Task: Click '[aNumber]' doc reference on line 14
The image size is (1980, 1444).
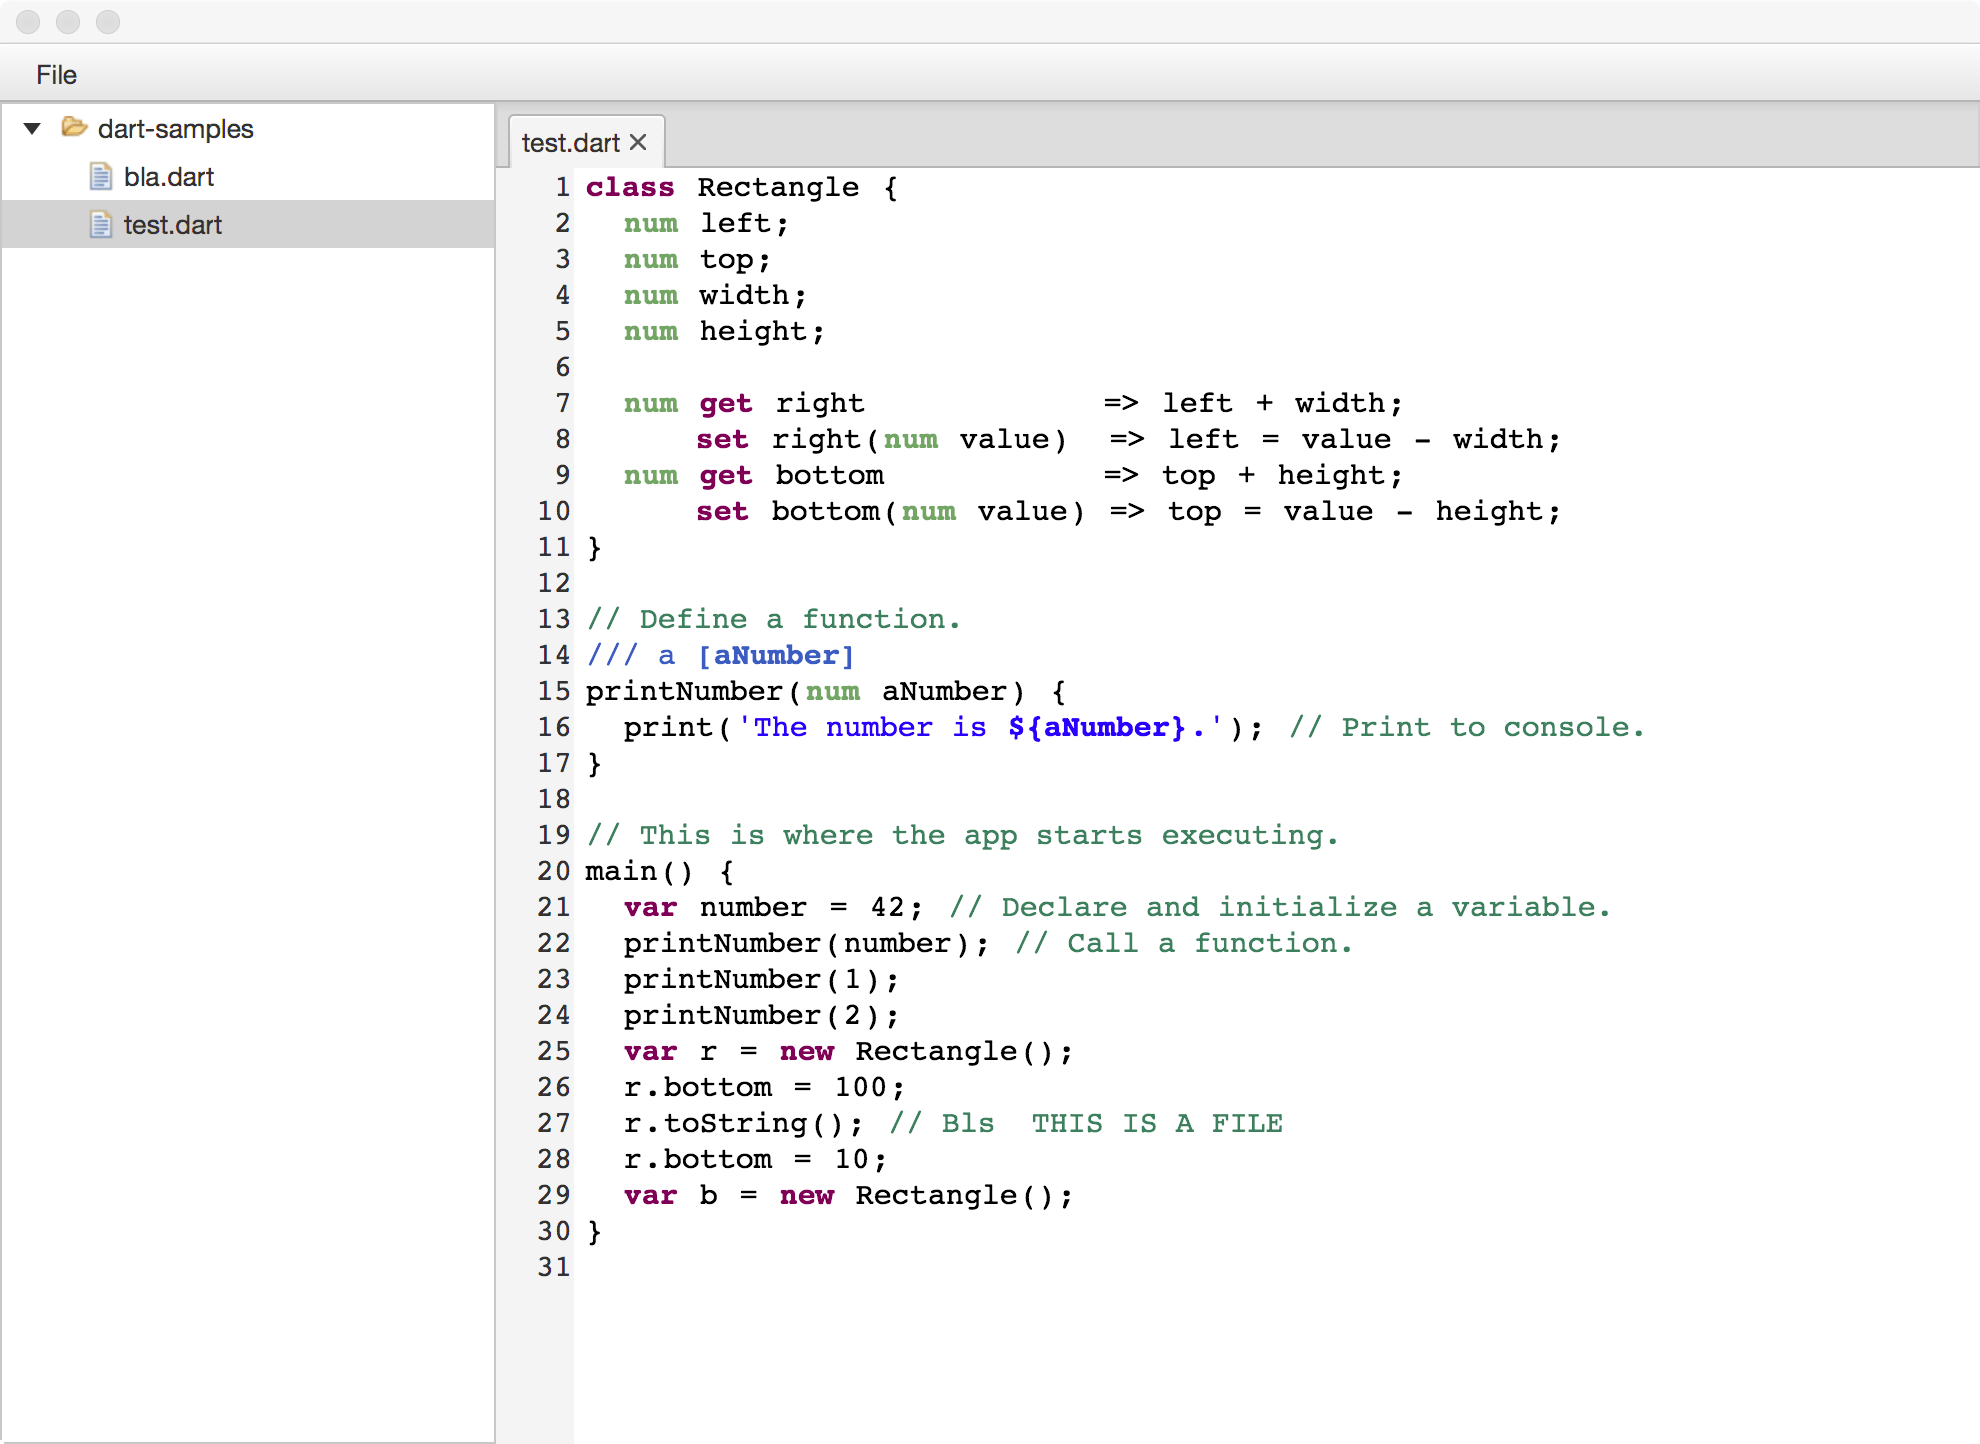Action: pos(776,655)
